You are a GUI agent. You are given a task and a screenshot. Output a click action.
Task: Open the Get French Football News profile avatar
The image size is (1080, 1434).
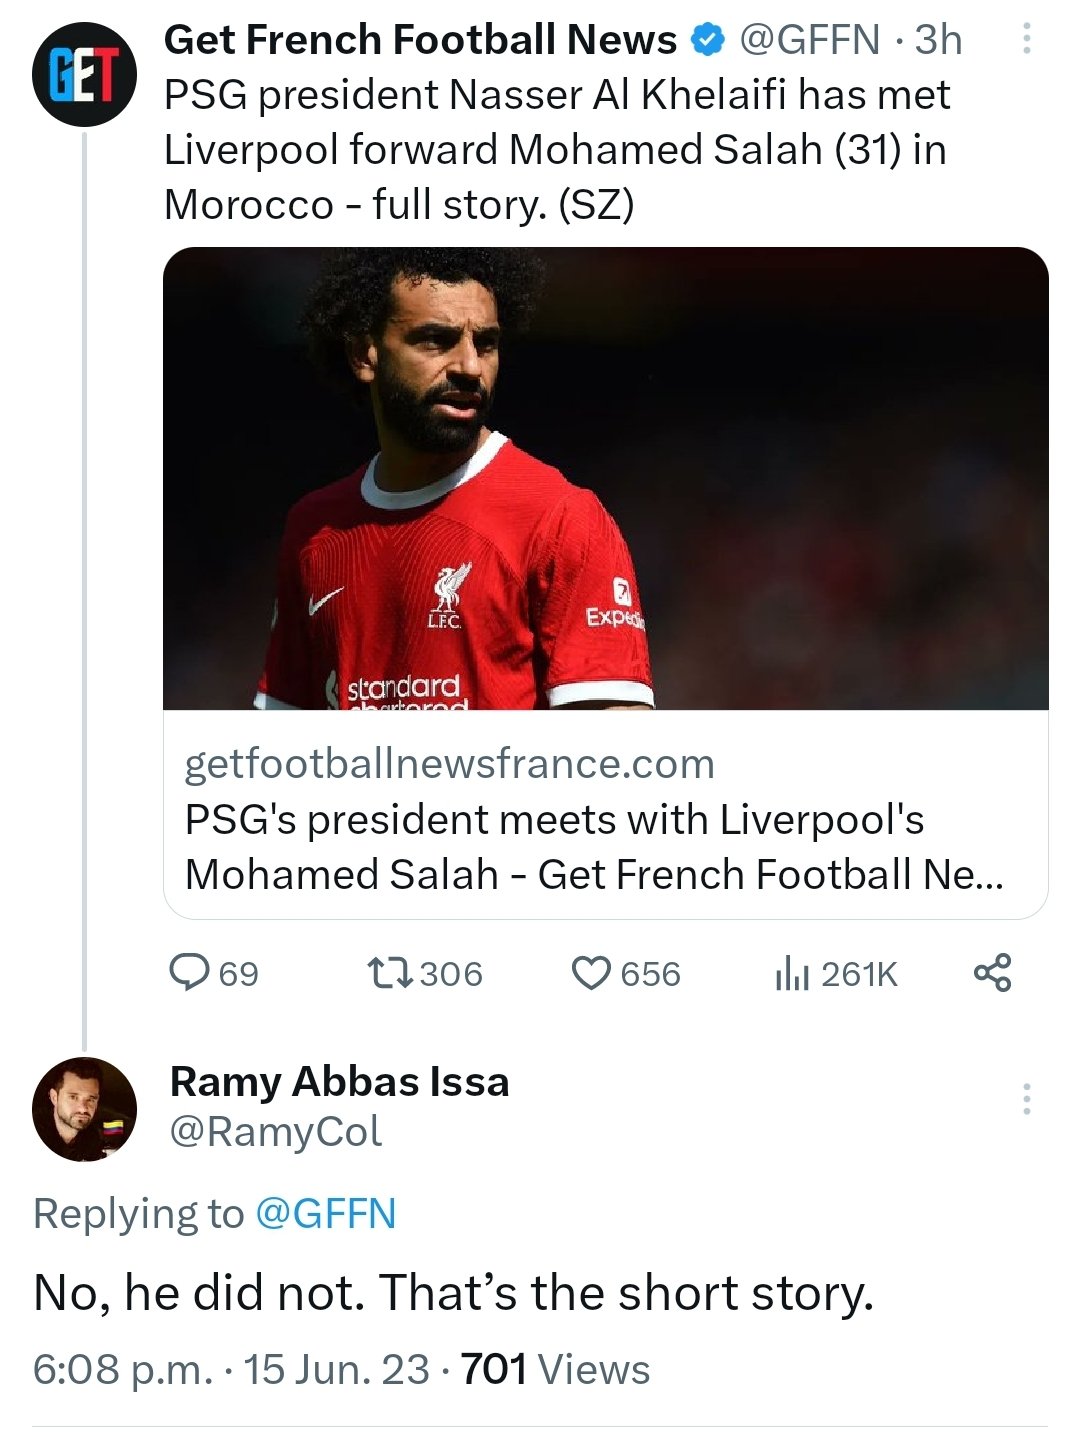84,74
